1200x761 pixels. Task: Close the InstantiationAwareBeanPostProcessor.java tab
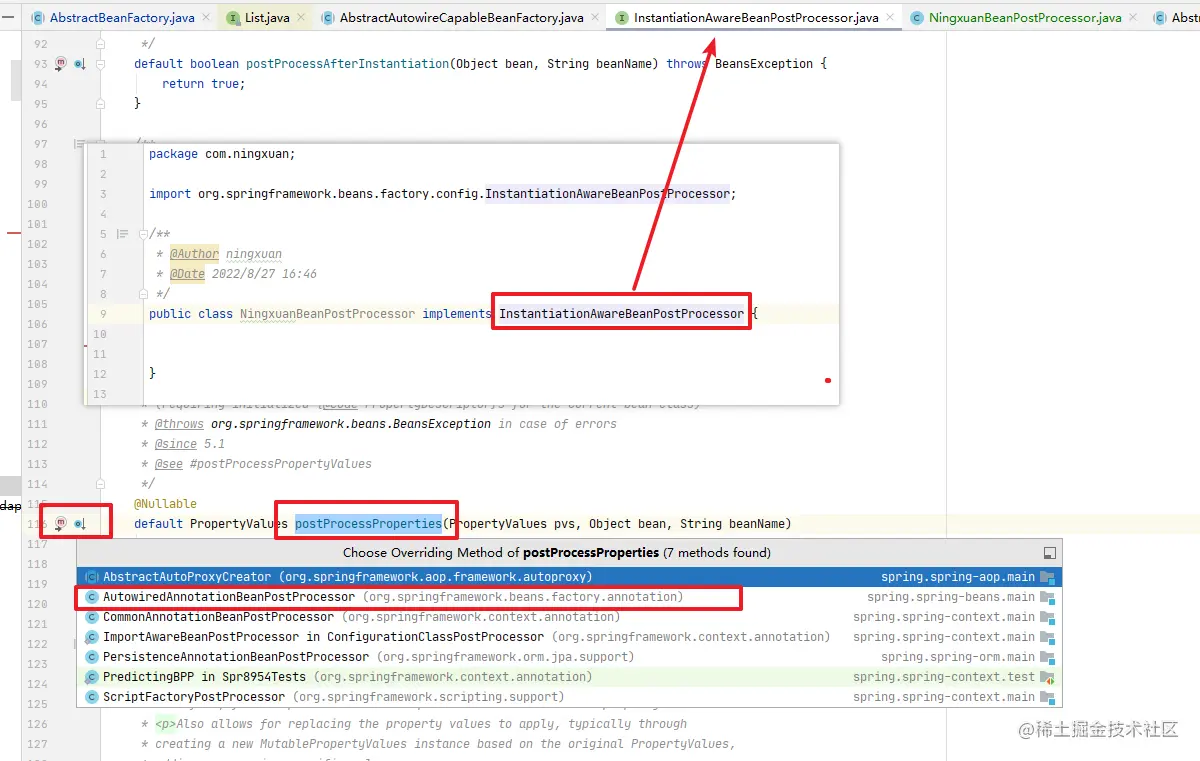892,18
